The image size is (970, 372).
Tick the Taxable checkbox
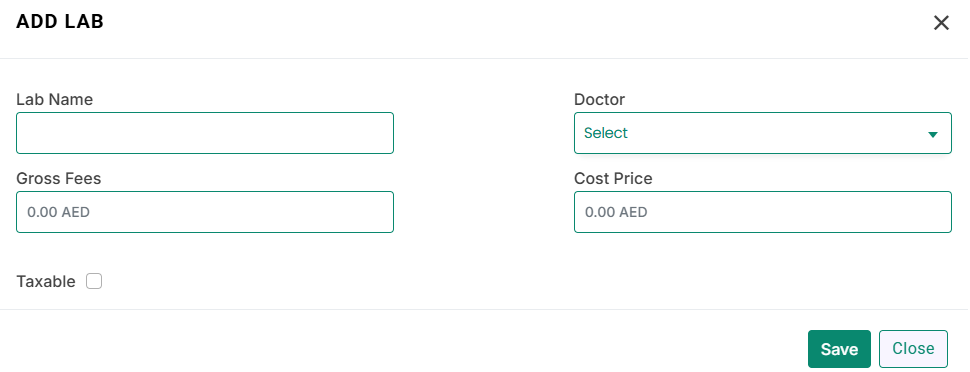[94, 282]
